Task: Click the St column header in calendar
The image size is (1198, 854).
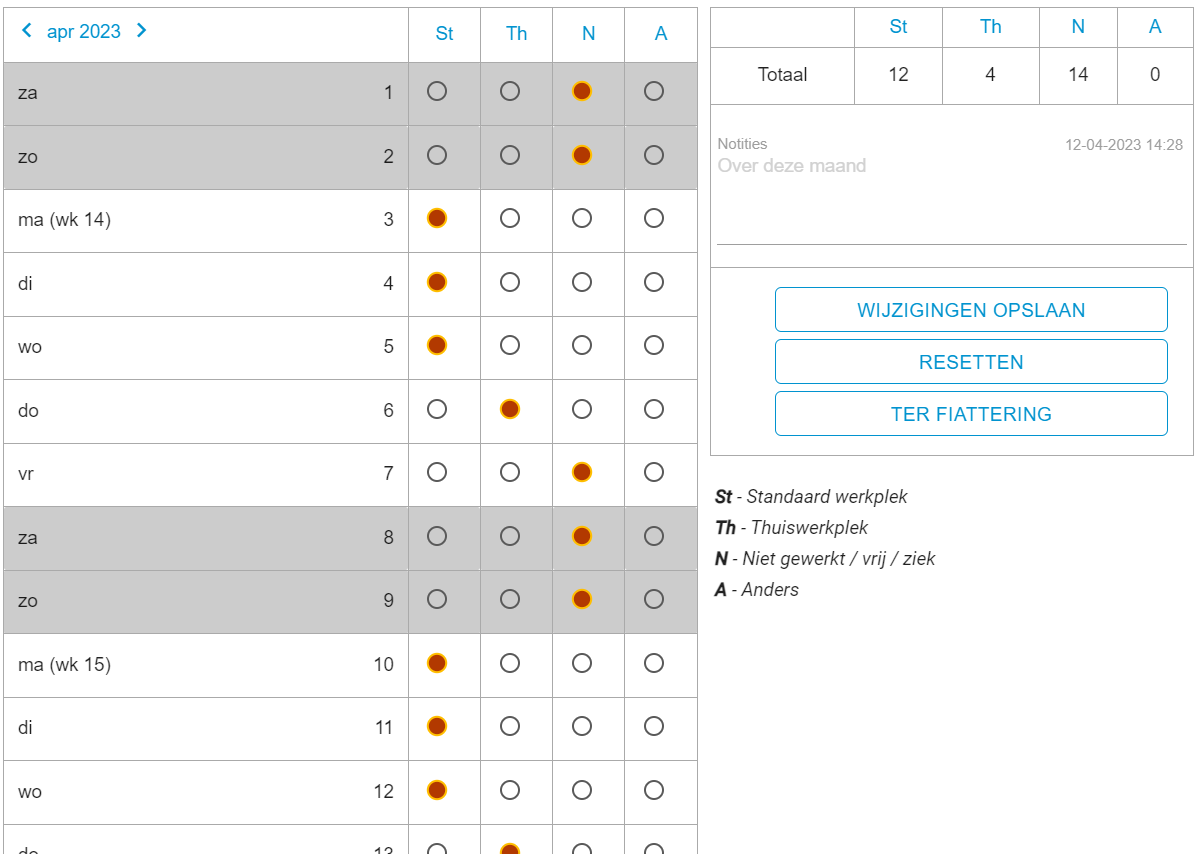Action: (444, 33)
